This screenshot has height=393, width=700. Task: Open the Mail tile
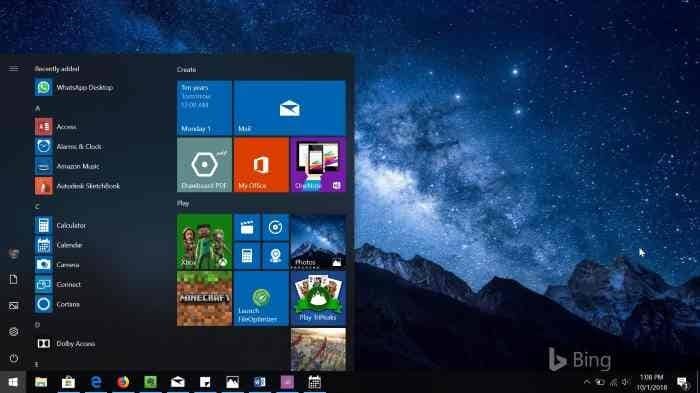290,108
